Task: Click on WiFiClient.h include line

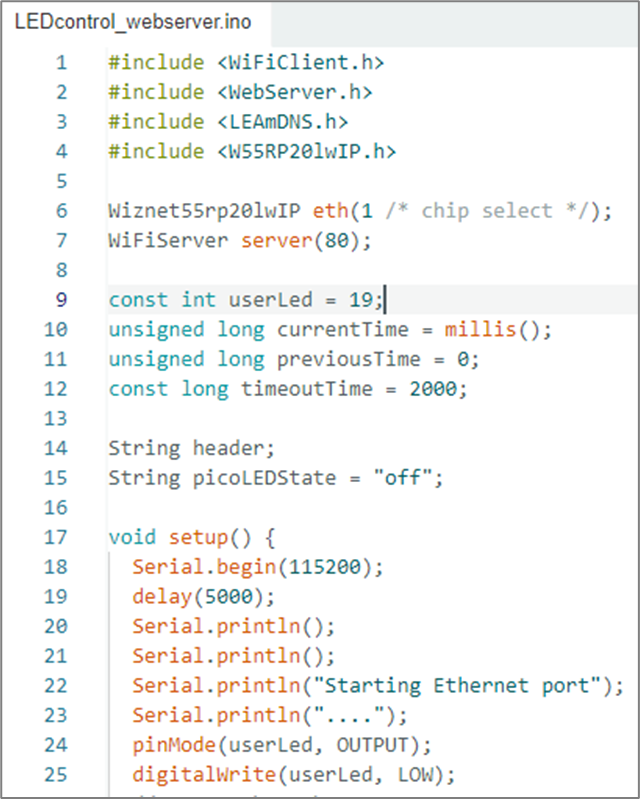Action: pyautogui.click(x=246, y=63)
